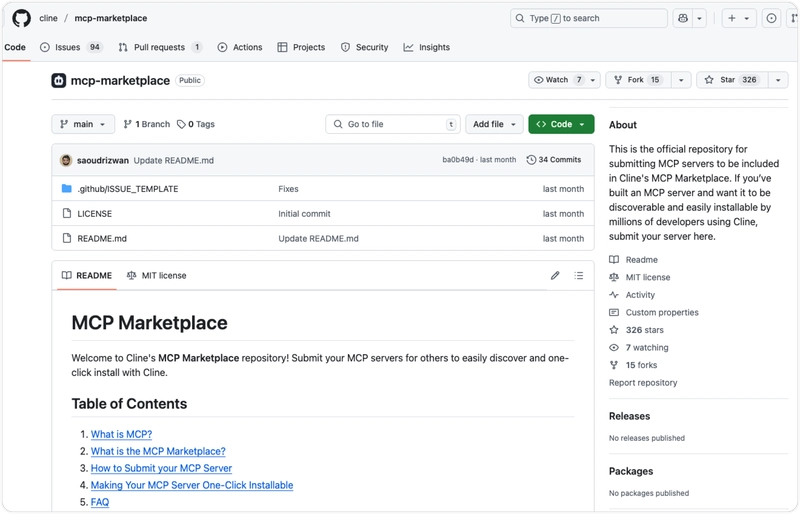Viewport: 800px width, 514px height.
Task: Star the repository
Action: click(x=732, y=80)
